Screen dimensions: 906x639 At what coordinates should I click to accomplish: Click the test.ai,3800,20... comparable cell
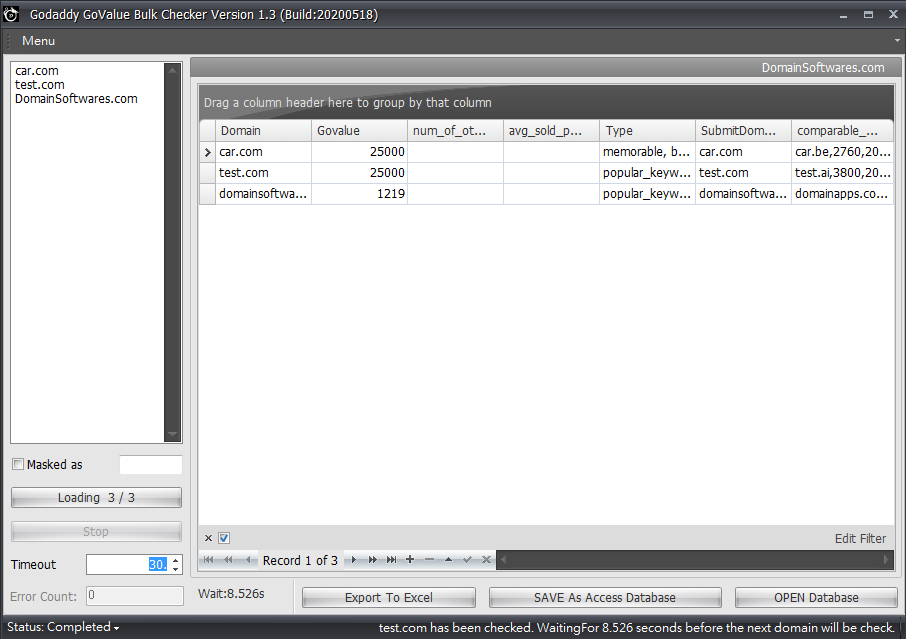coord(842,173)
